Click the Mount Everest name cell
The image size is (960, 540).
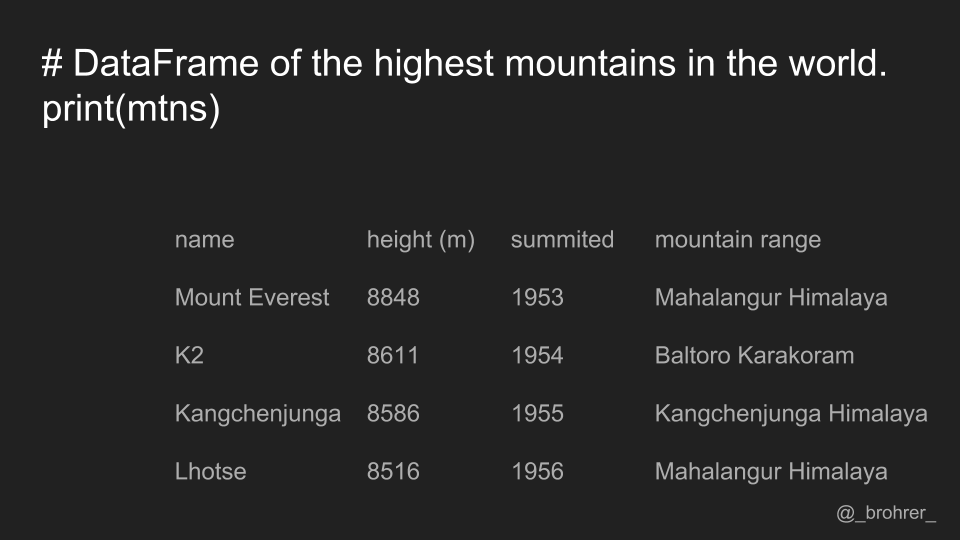click(252, 298)
